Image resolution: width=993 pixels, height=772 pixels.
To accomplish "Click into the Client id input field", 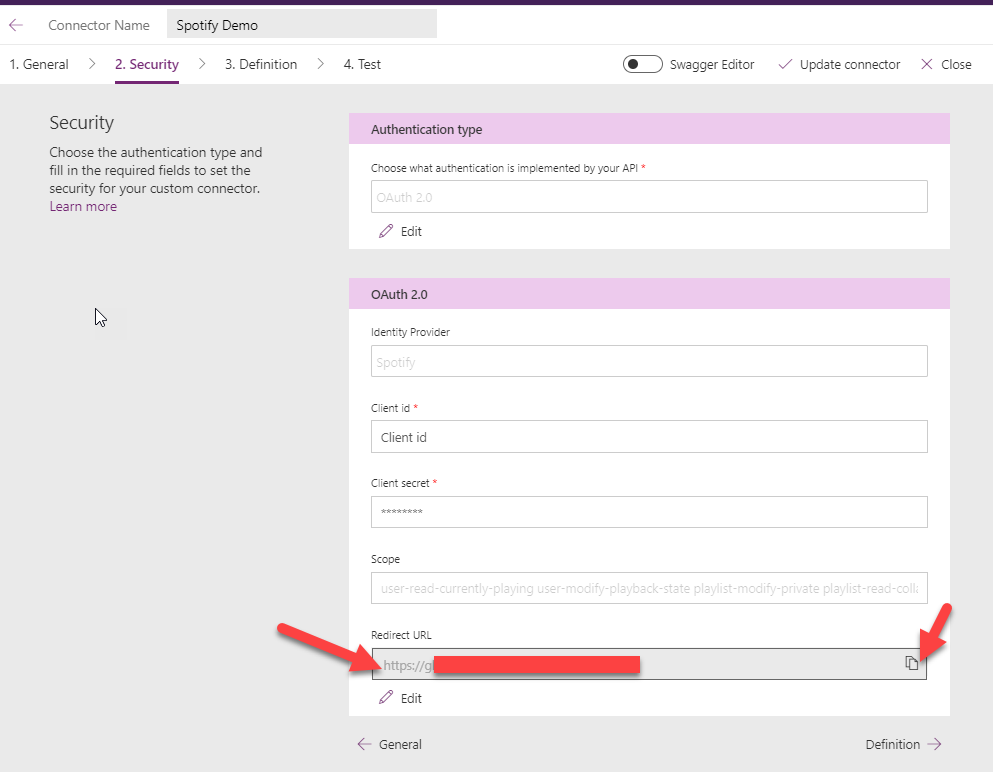I will coord(648,437).
